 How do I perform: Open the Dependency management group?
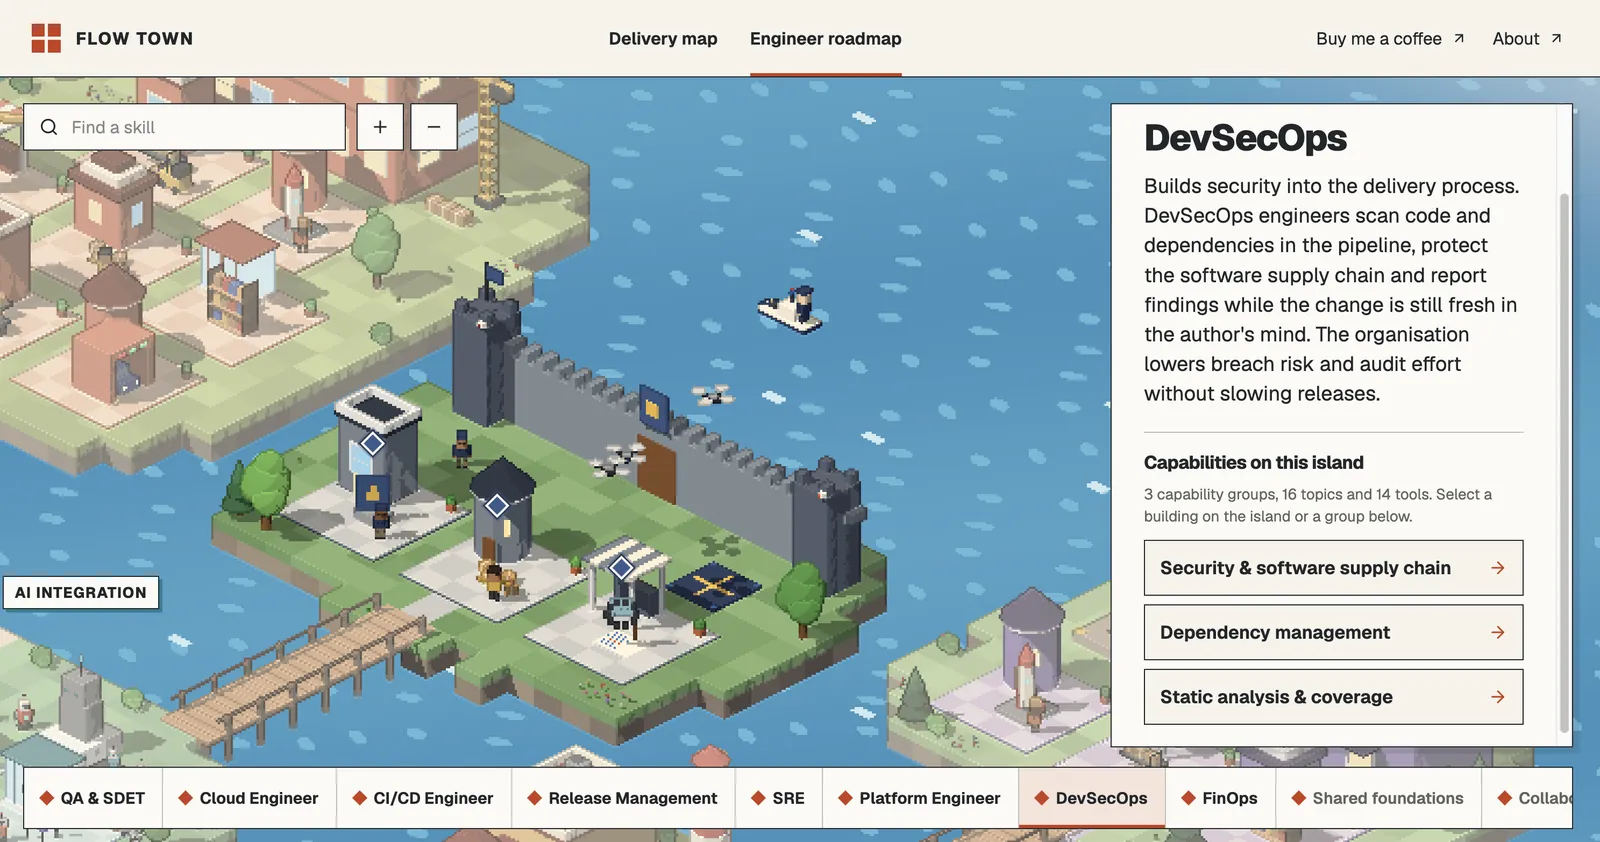coord(1333,632)
